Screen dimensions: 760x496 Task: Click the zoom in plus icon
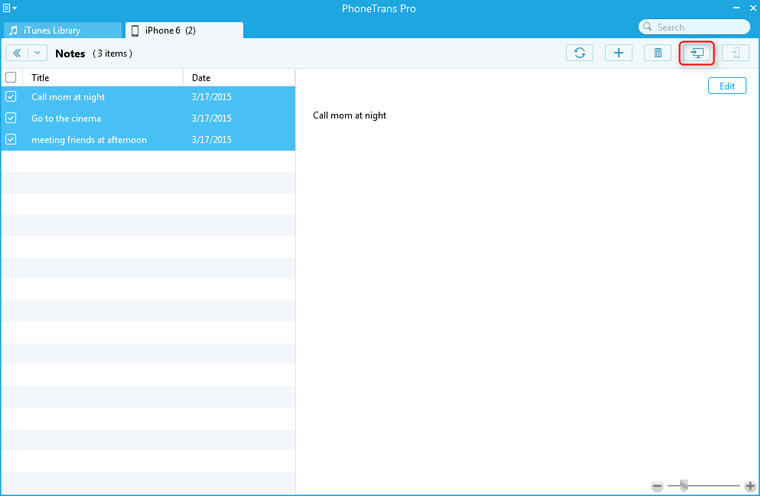coord(750,486)
